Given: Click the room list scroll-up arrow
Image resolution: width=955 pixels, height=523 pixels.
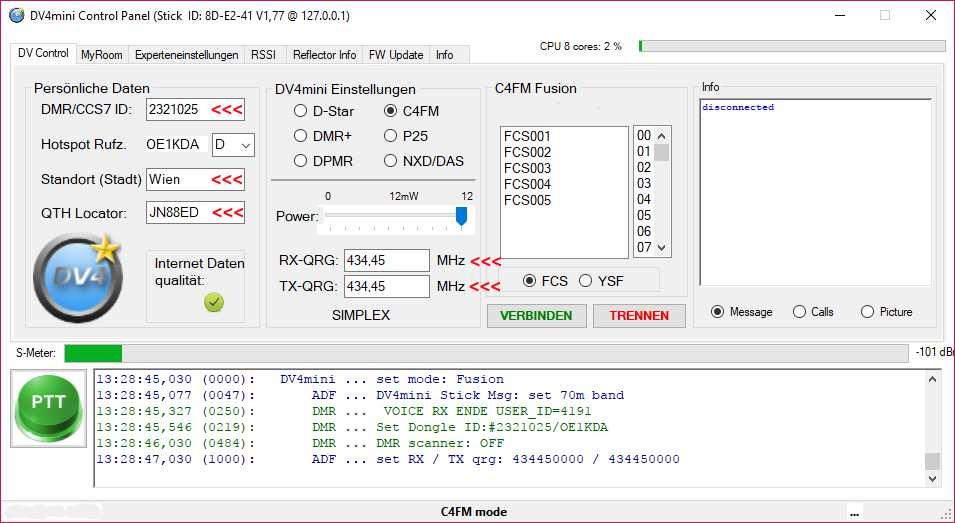Looking at the screenshot, I should (662, 135).
